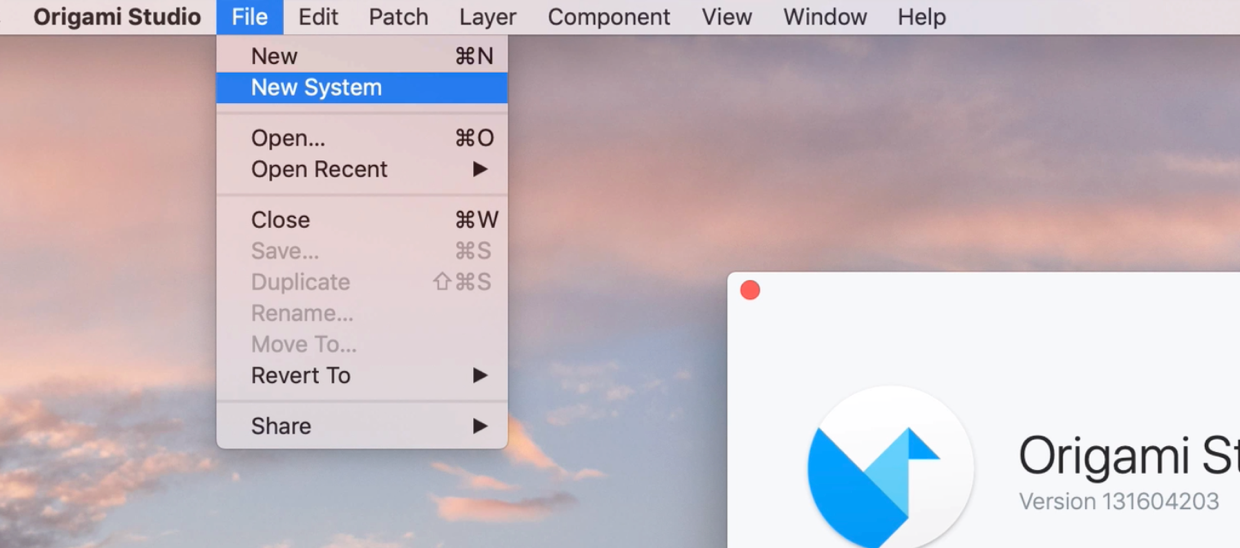Select the New System menu entry
Image resolution: width=1240 pixels, height=548 pixels.
tap(362, 87)
